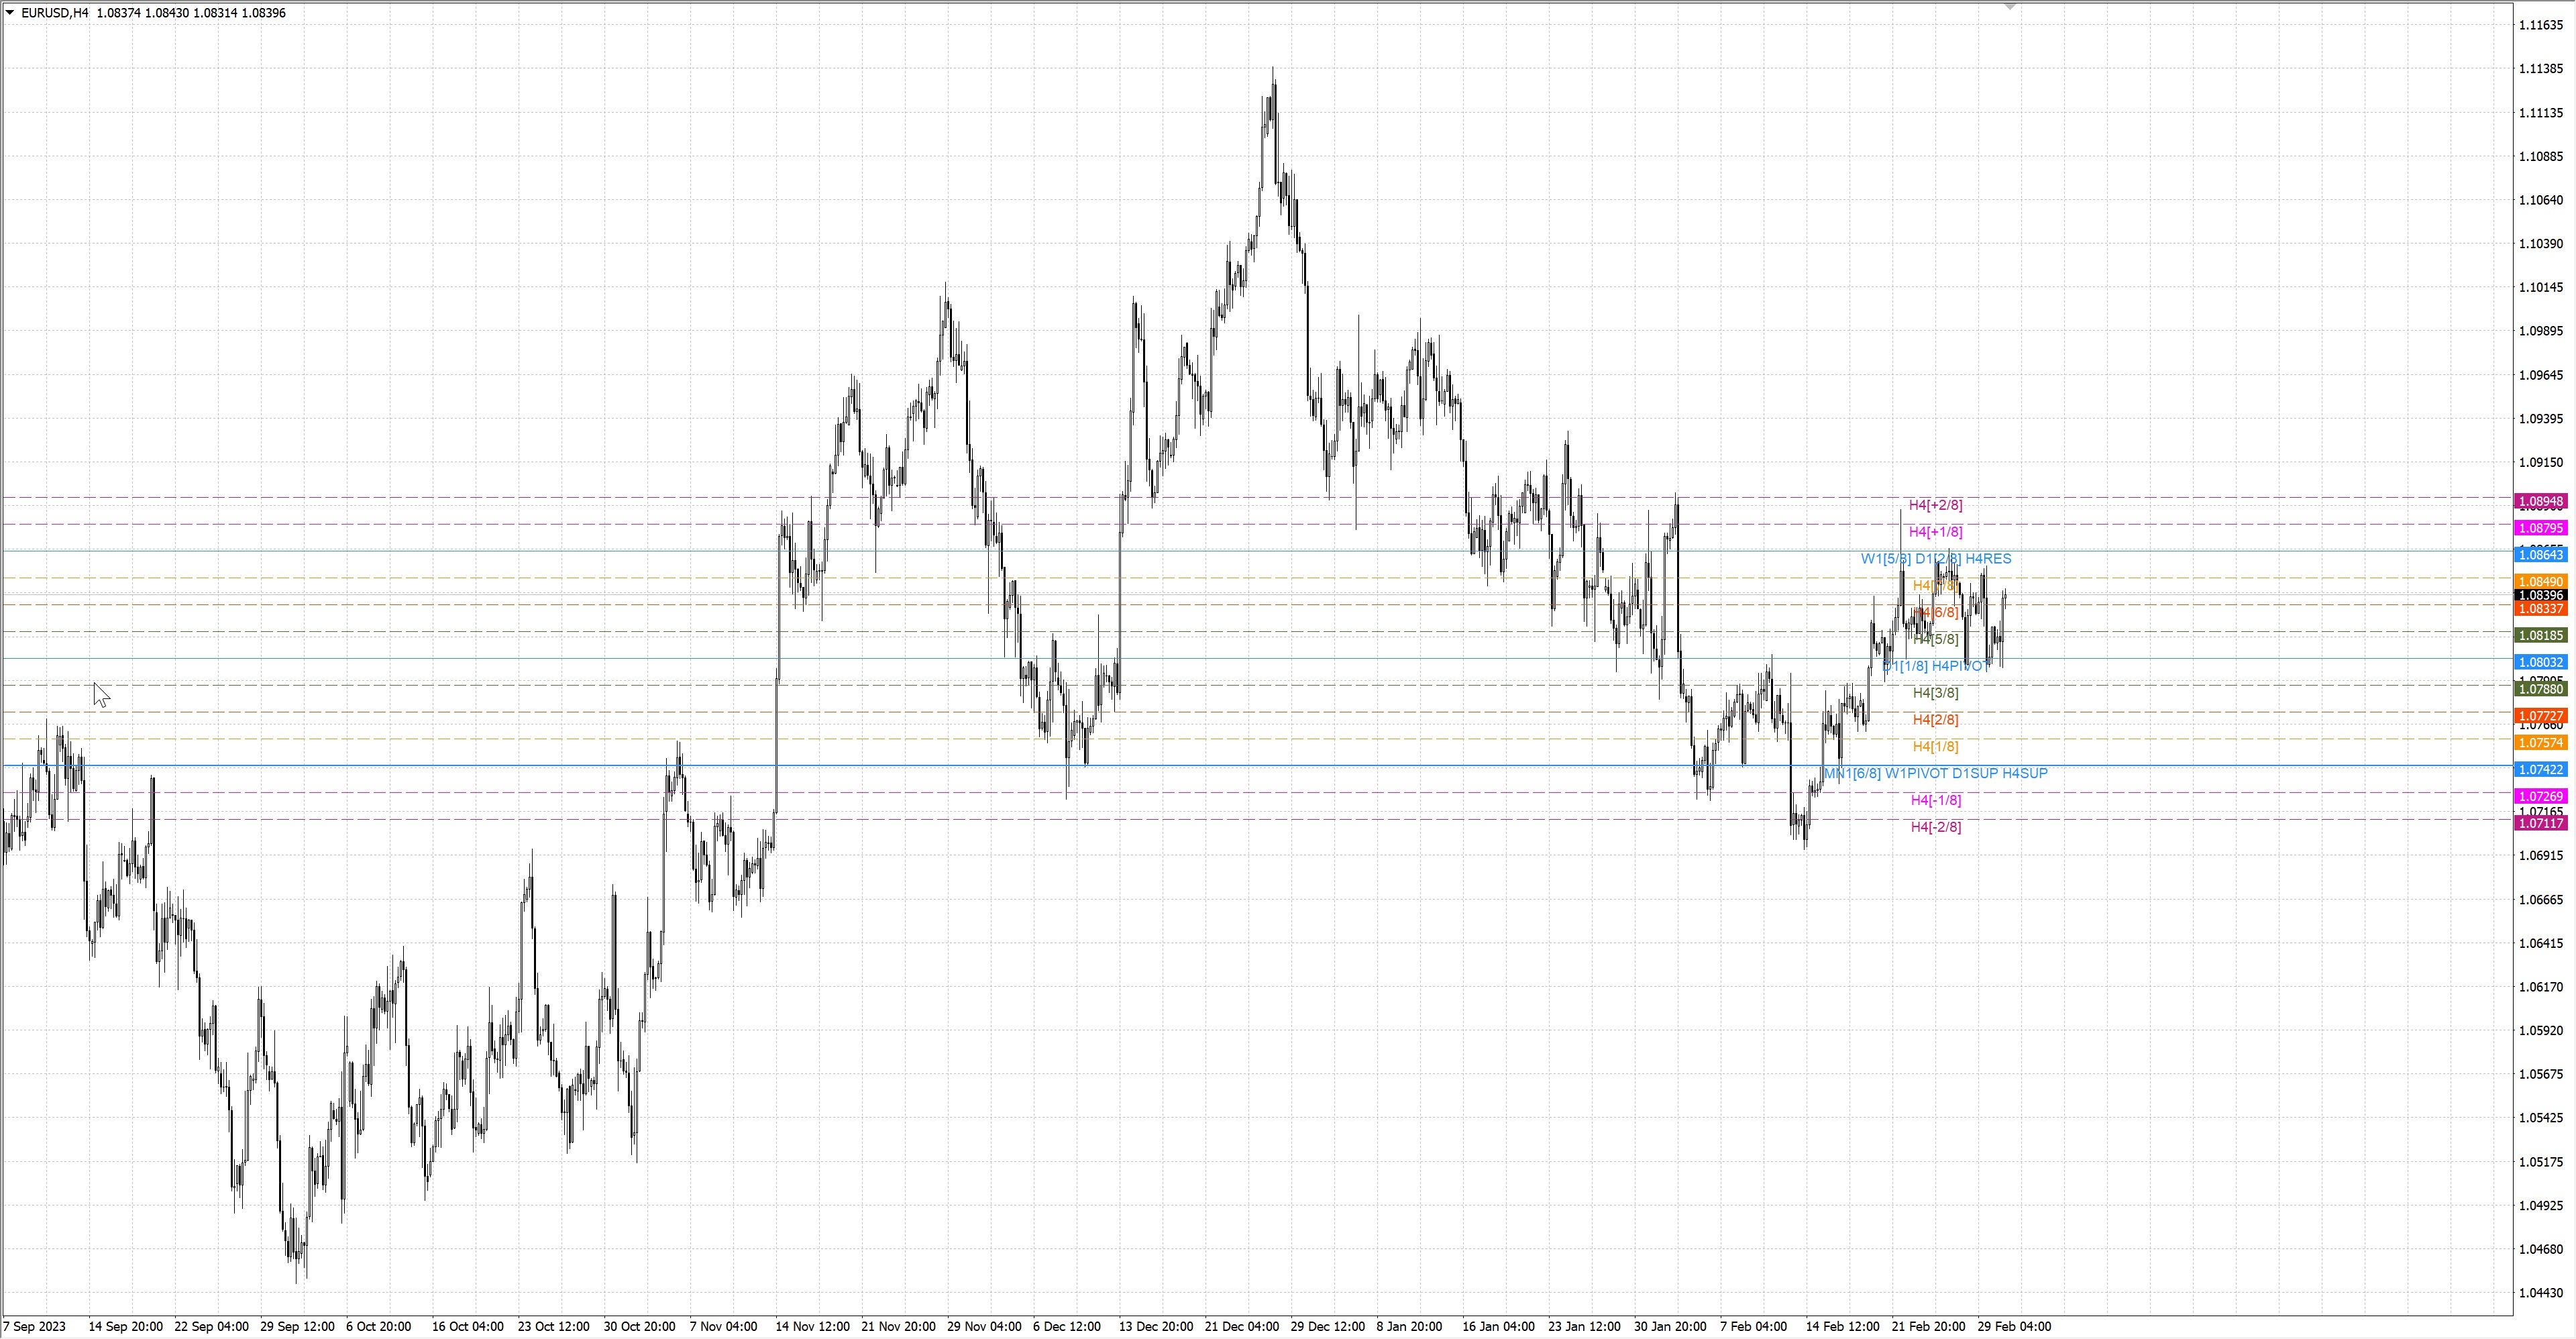2576x1339 pixels.
Task: Click the orange 1.07574 price tag
Action: [x=2540, y=743]
